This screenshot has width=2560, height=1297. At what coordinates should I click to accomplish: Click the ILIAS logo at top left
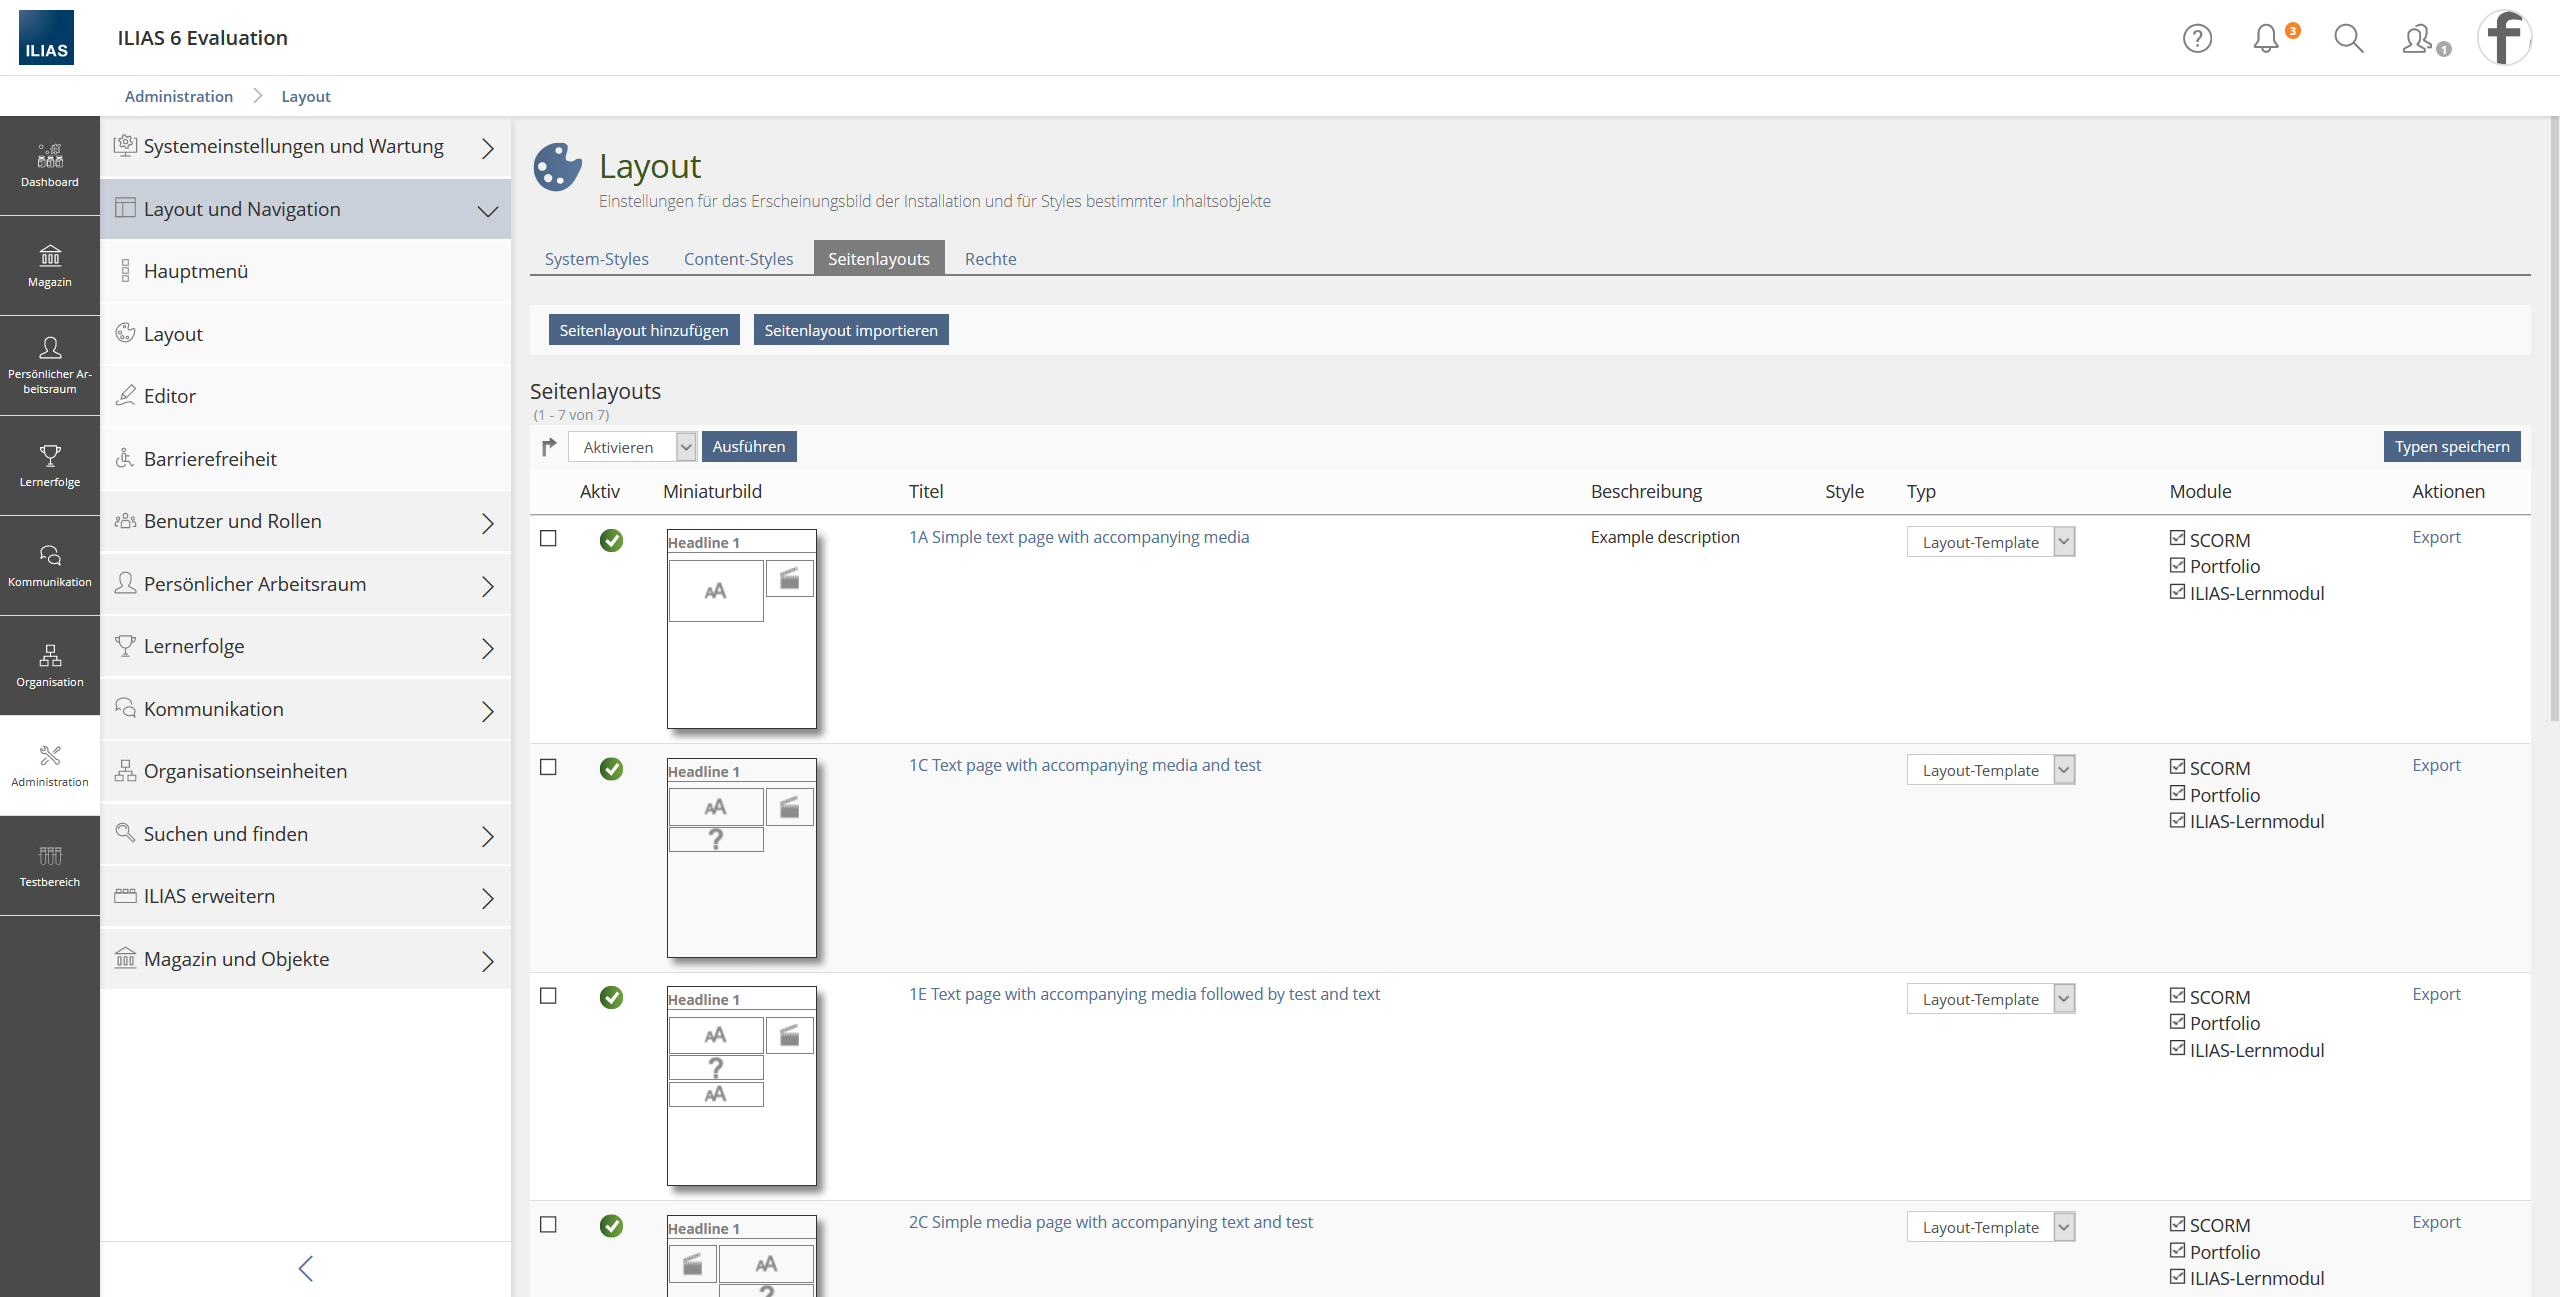(x=46, y=38)
